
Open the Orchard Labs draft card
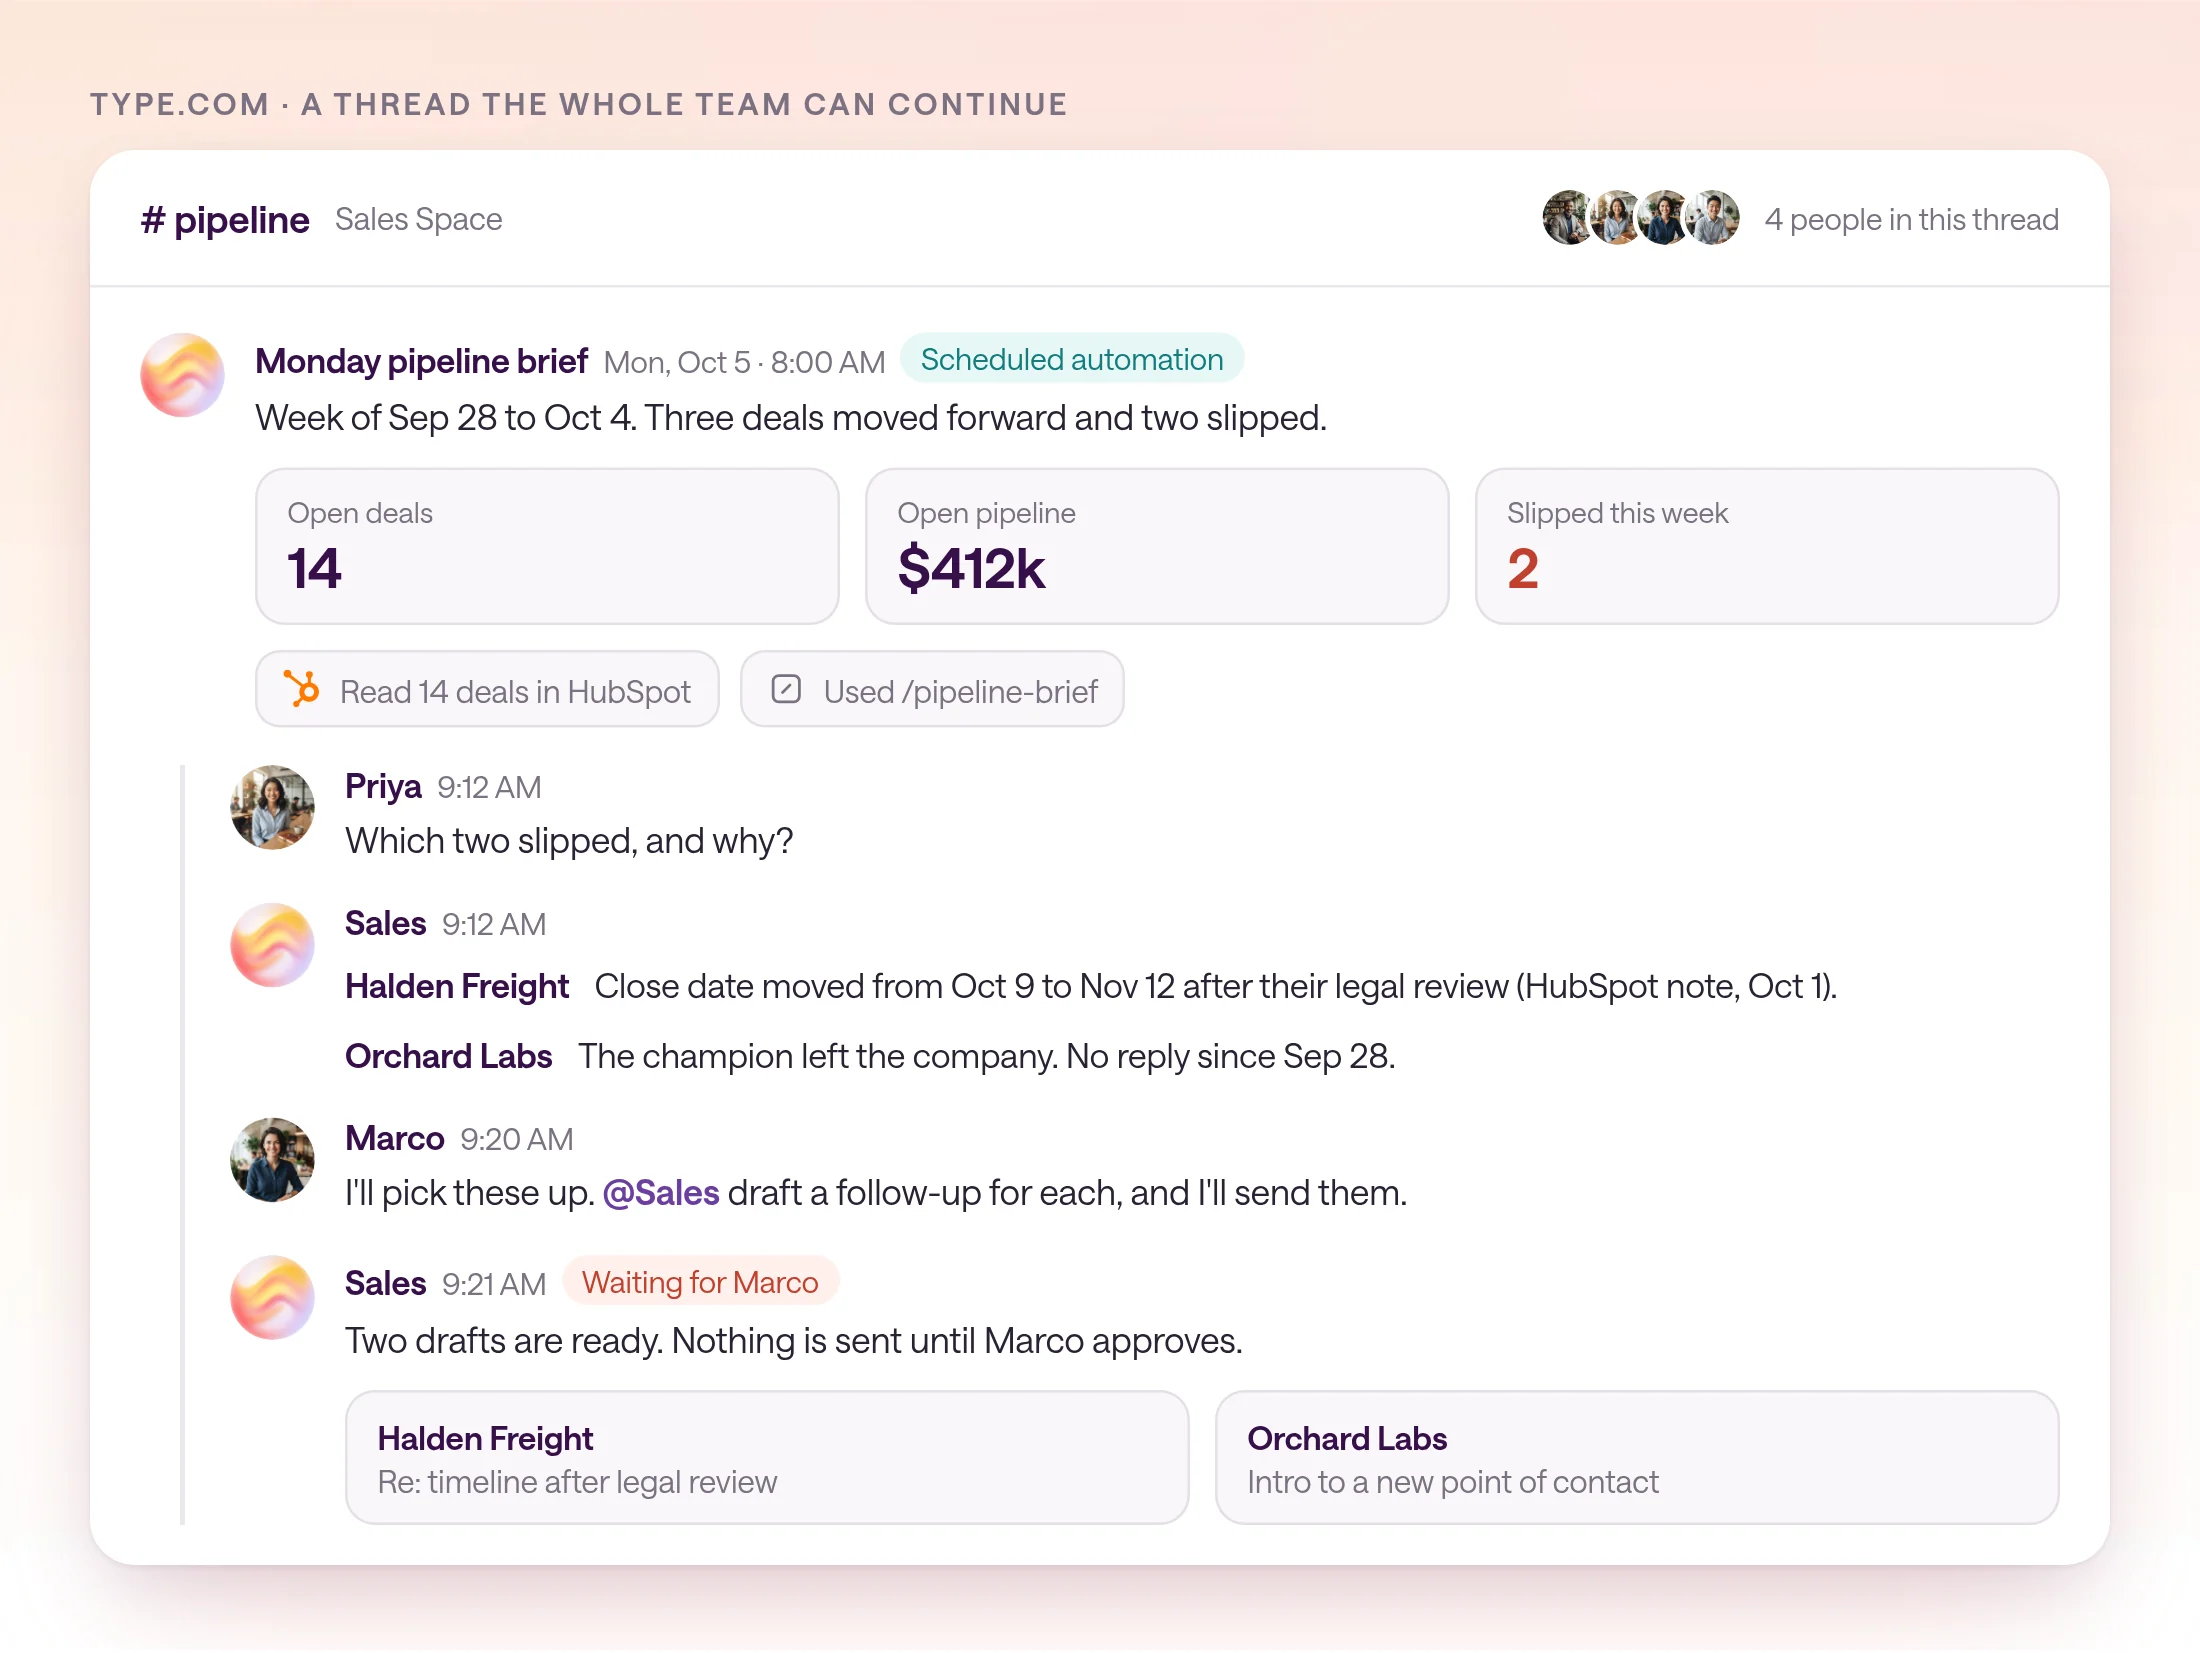point(1637,1458)
